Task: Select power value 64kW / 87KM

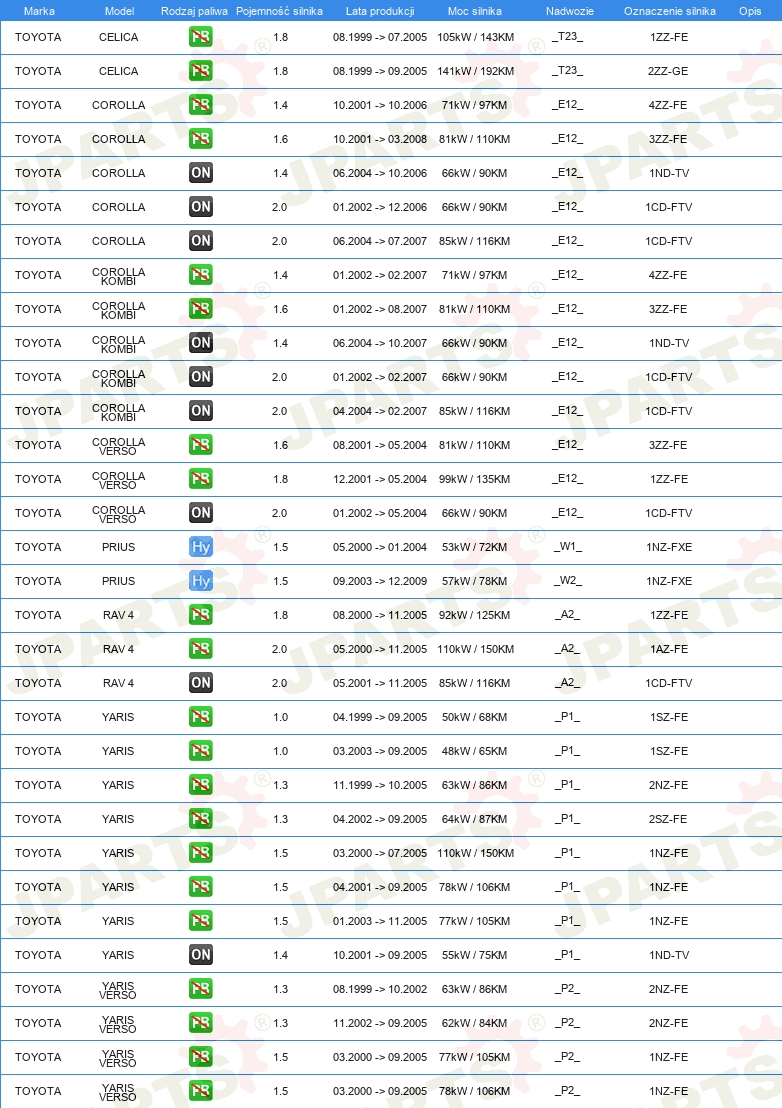Action: point(475,819)
